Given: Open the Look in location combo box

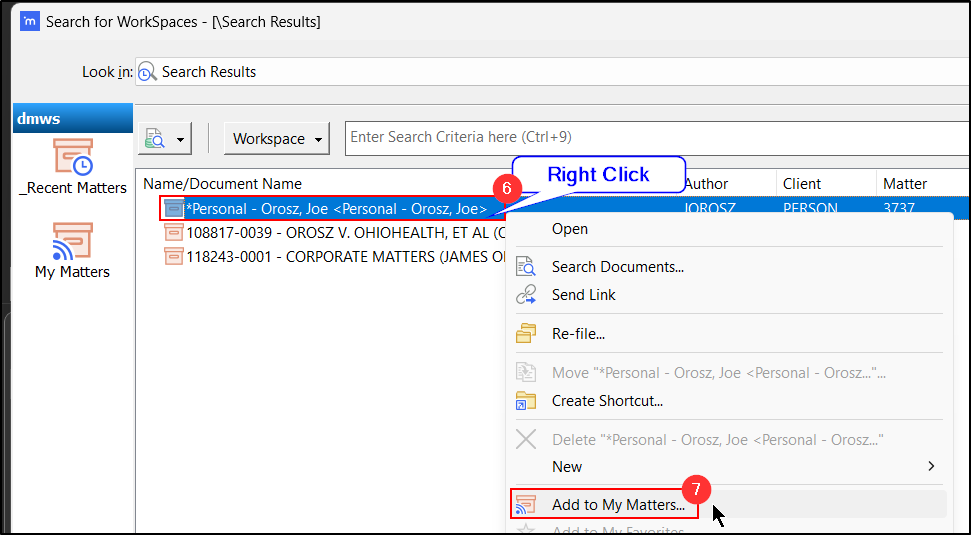Looking at the screenshot, I should point(550,72).
